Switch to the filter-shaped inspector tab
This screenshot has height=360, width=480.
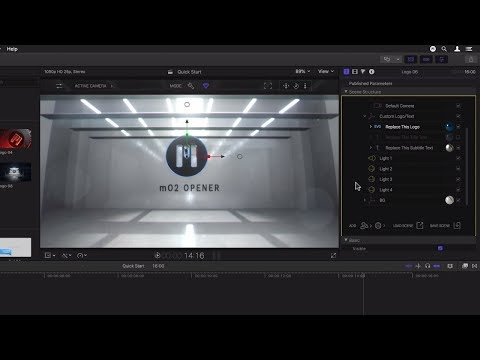363,71
